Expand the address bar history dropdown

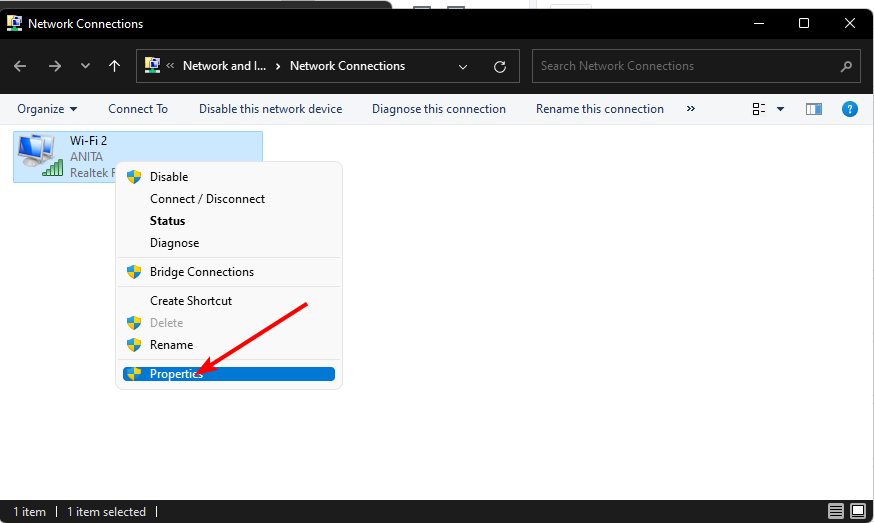pos(463,66)
